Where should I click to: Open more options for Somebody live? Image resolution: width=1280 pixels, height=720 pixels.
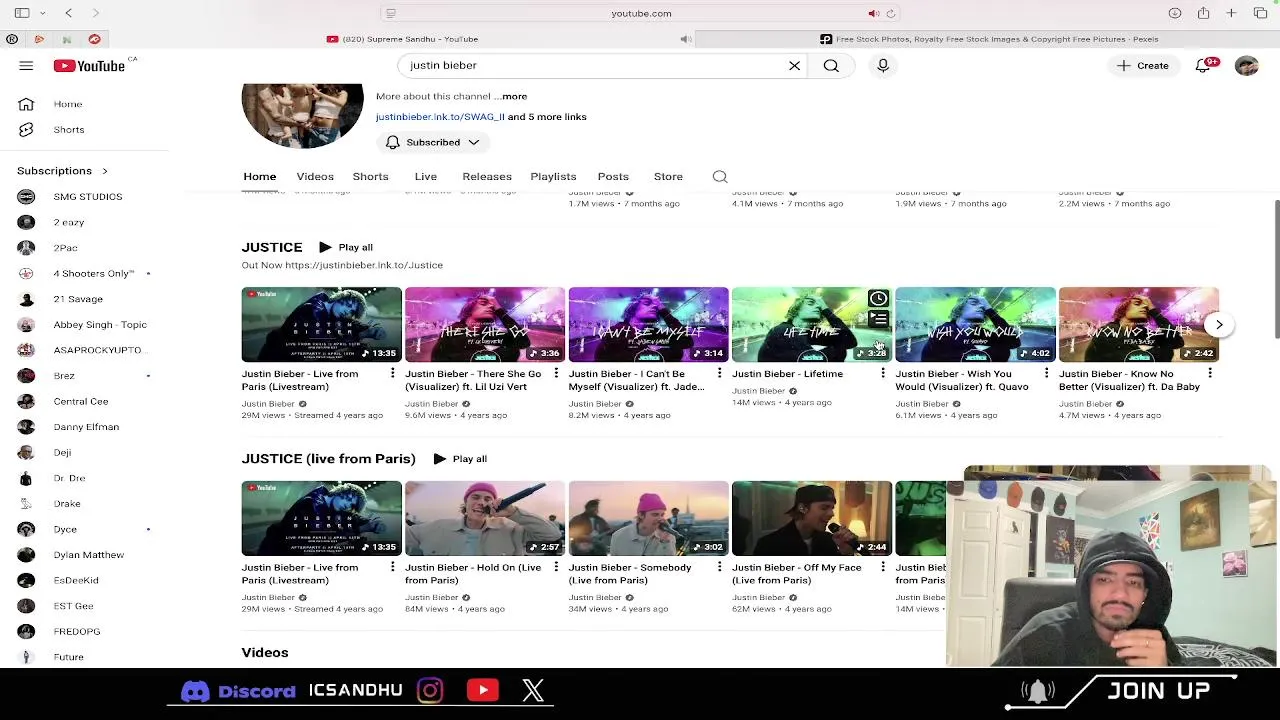(719, 568)
